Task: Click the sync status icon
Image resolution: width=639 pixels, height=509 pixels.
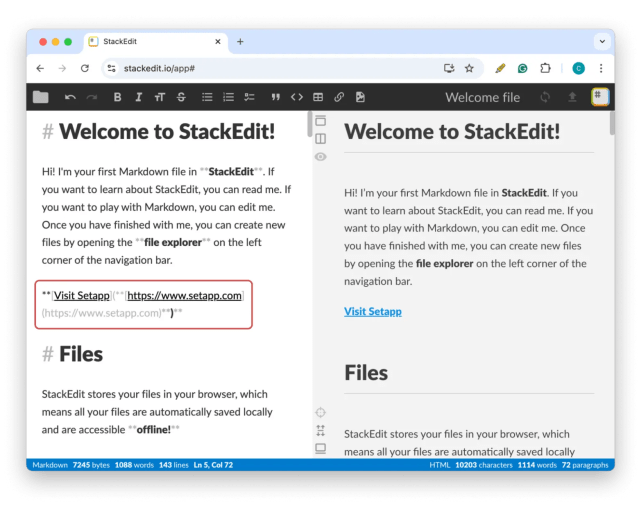Action: click(545, 97)
